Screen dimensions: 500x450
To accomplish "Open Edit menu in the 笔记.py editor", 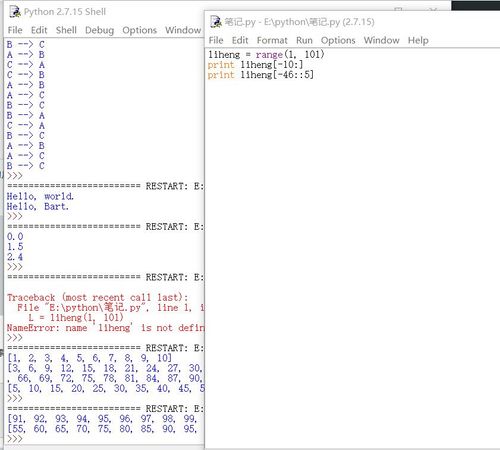I will pyautogui.click(x=240, y=40).
